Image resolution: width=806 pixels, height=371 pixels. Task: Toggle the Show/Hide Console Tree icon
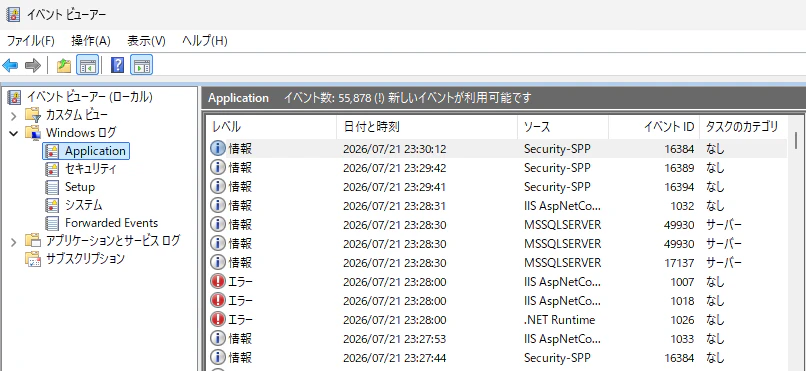87,65
